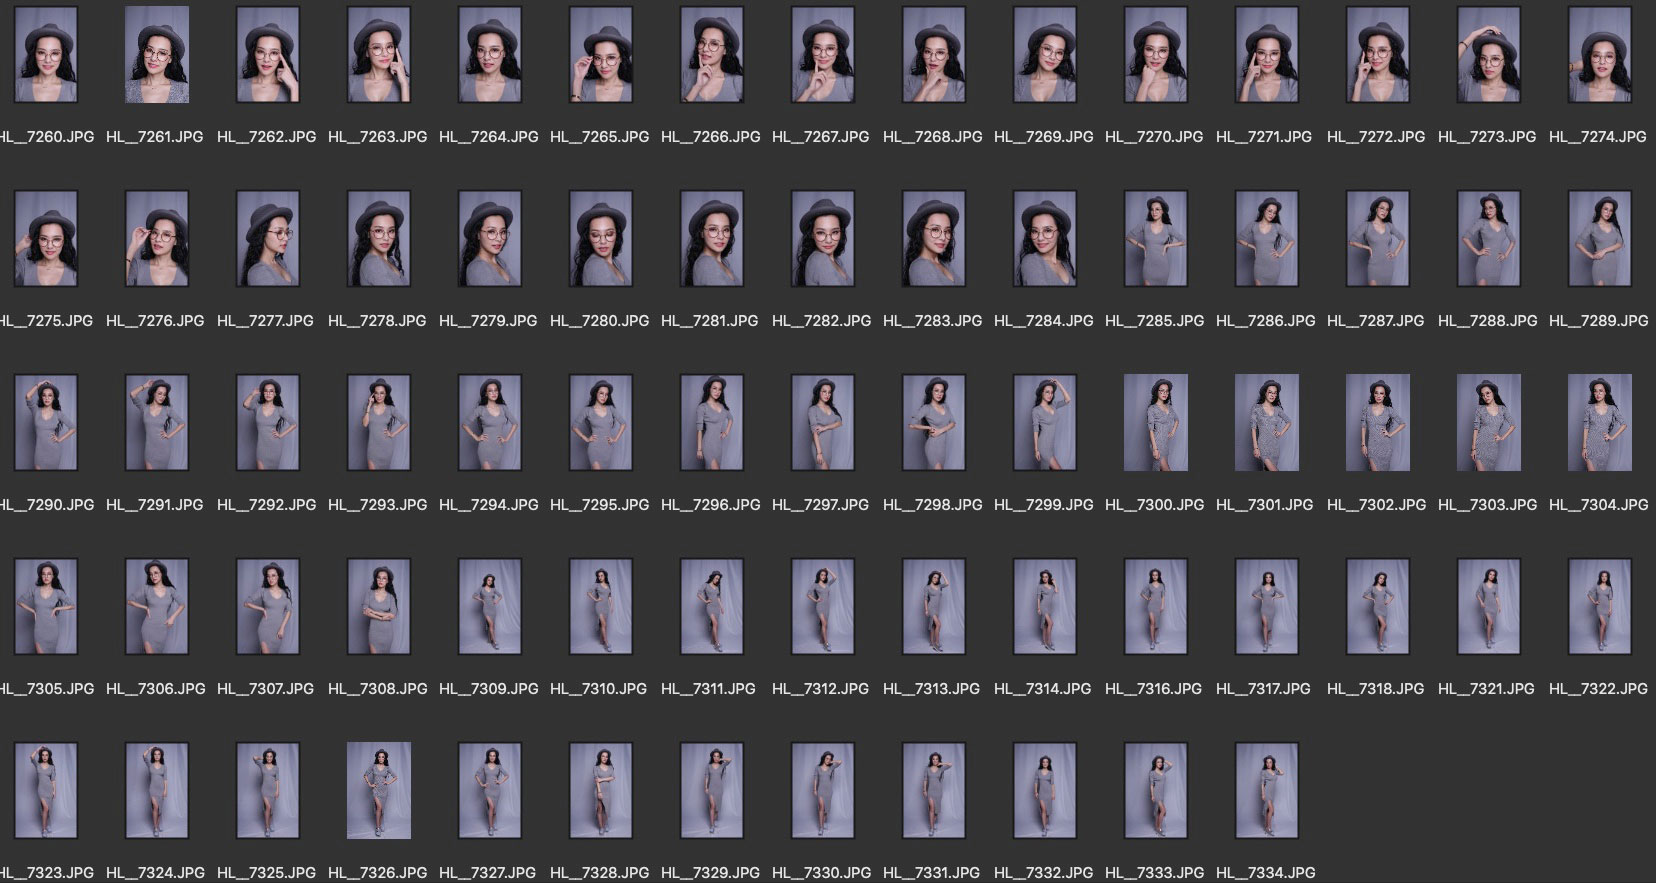The height and width of the screenshot is (883, 1656).
Task: Select the HL__7297.JPG photo thumbnail
Action: click(x=823, y=423)
